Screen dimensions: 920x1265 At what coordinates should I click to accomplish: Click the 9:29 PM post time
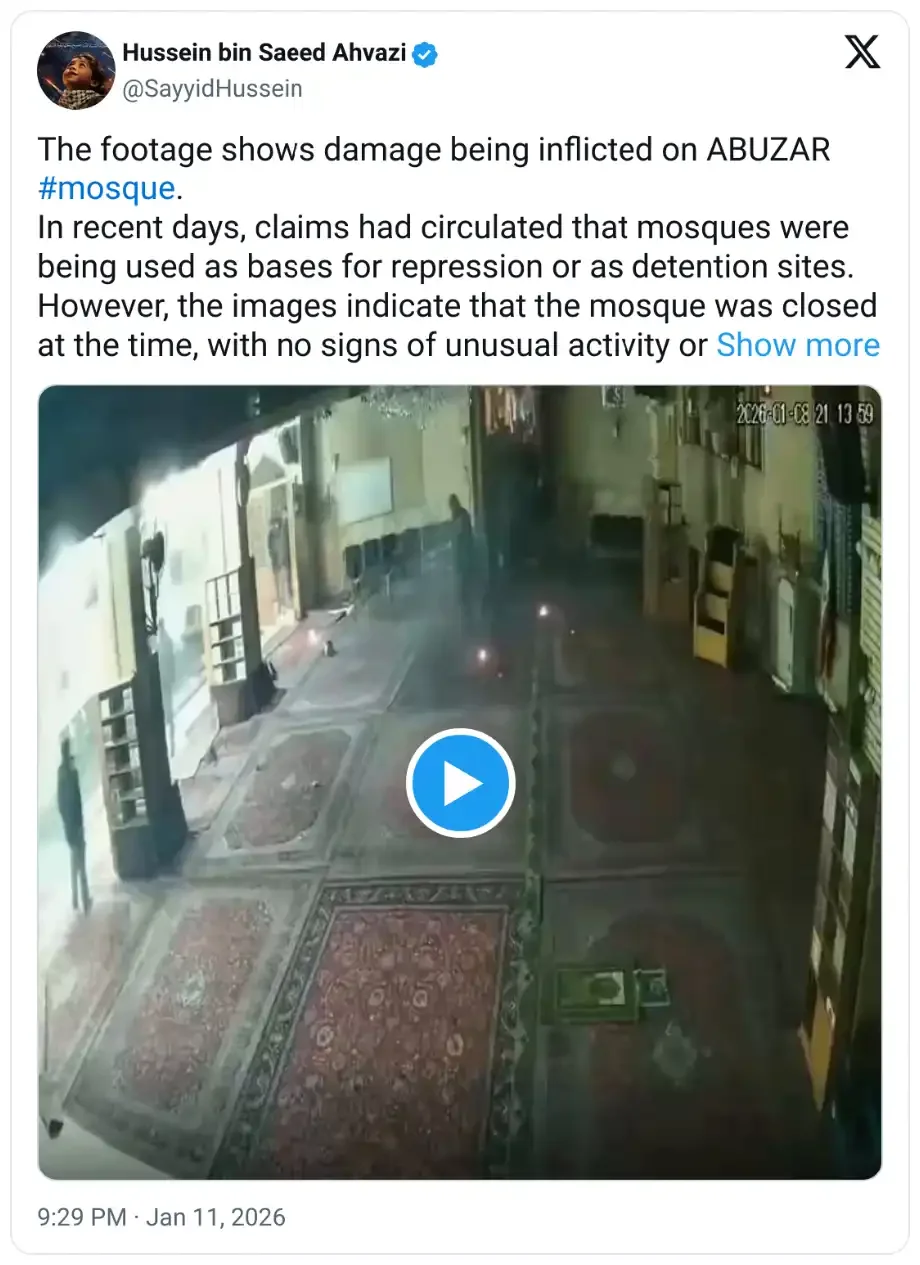pyautogui.click(x=82, y=1217)
